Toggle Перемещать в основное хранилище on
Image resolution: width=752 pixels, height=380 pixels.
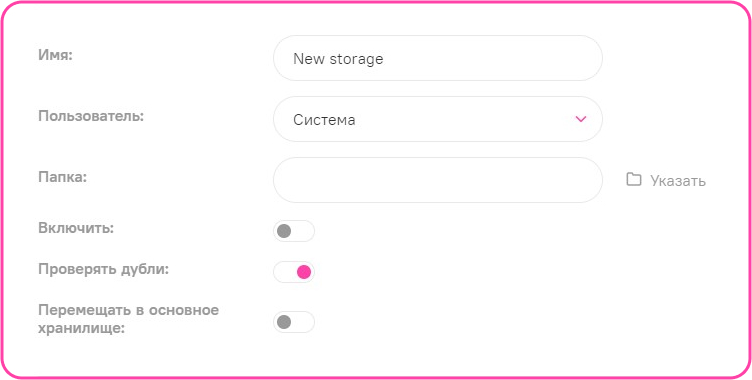click(294, 322)
